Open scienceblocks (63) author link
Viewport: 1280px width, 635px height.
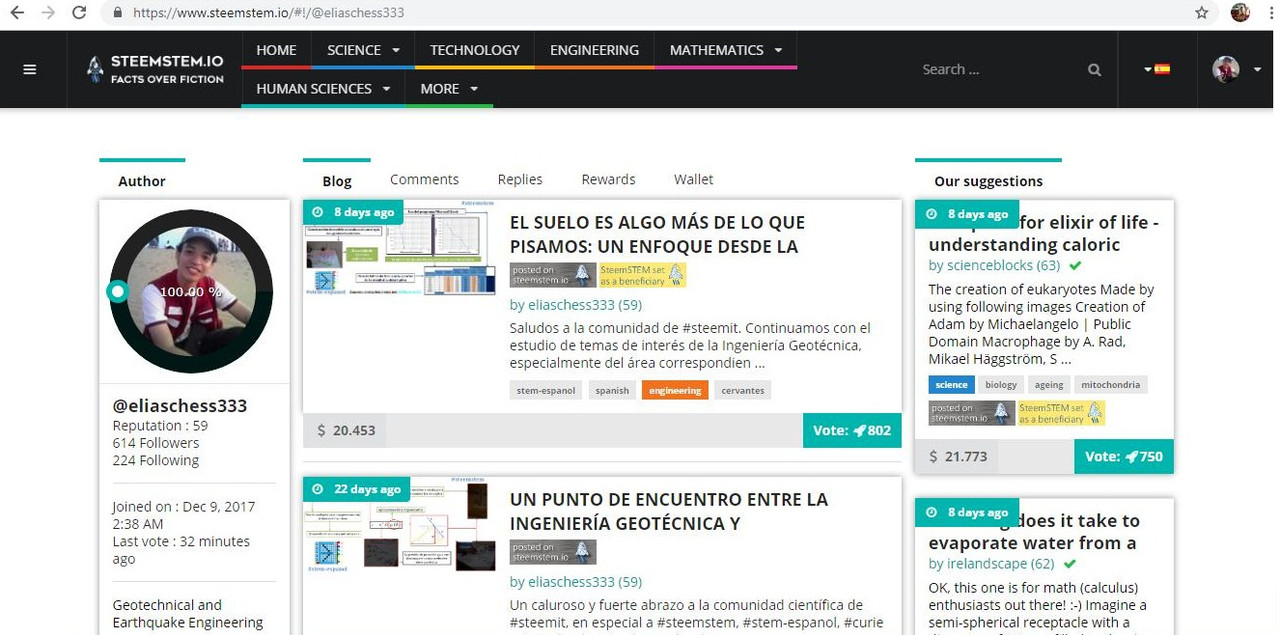pyautogui.click(x=994, y=265)
